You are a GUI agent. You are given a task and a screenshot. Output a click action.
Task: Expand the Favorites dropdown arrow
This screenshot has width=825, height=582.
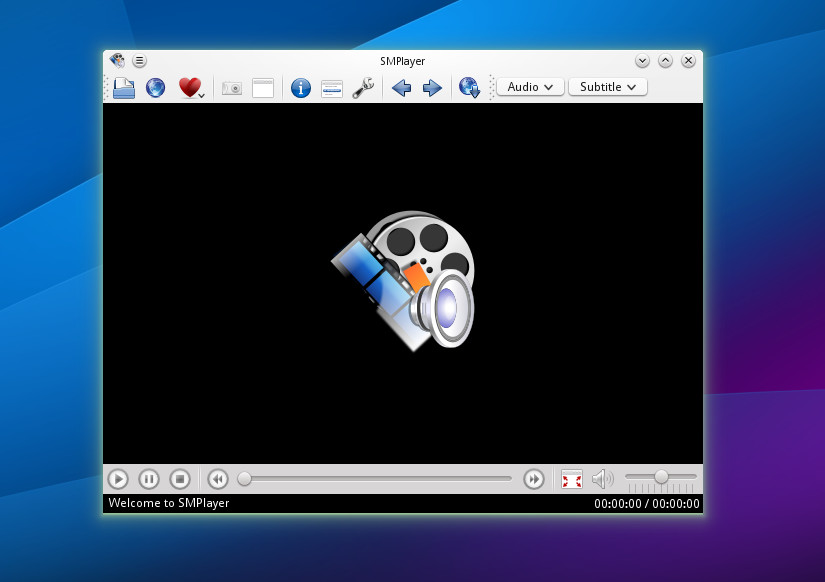click(202, 96)
